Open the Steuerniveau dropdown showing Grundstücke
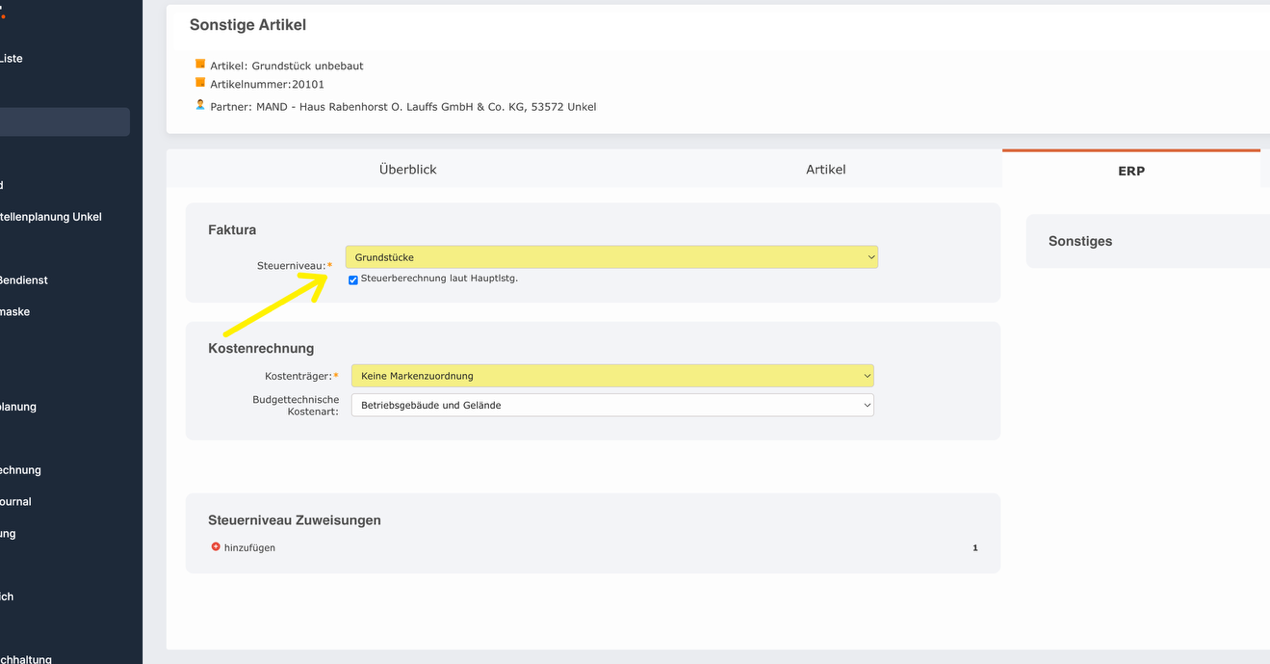Viewport: 1270px width, 664px height. (611, 257)
